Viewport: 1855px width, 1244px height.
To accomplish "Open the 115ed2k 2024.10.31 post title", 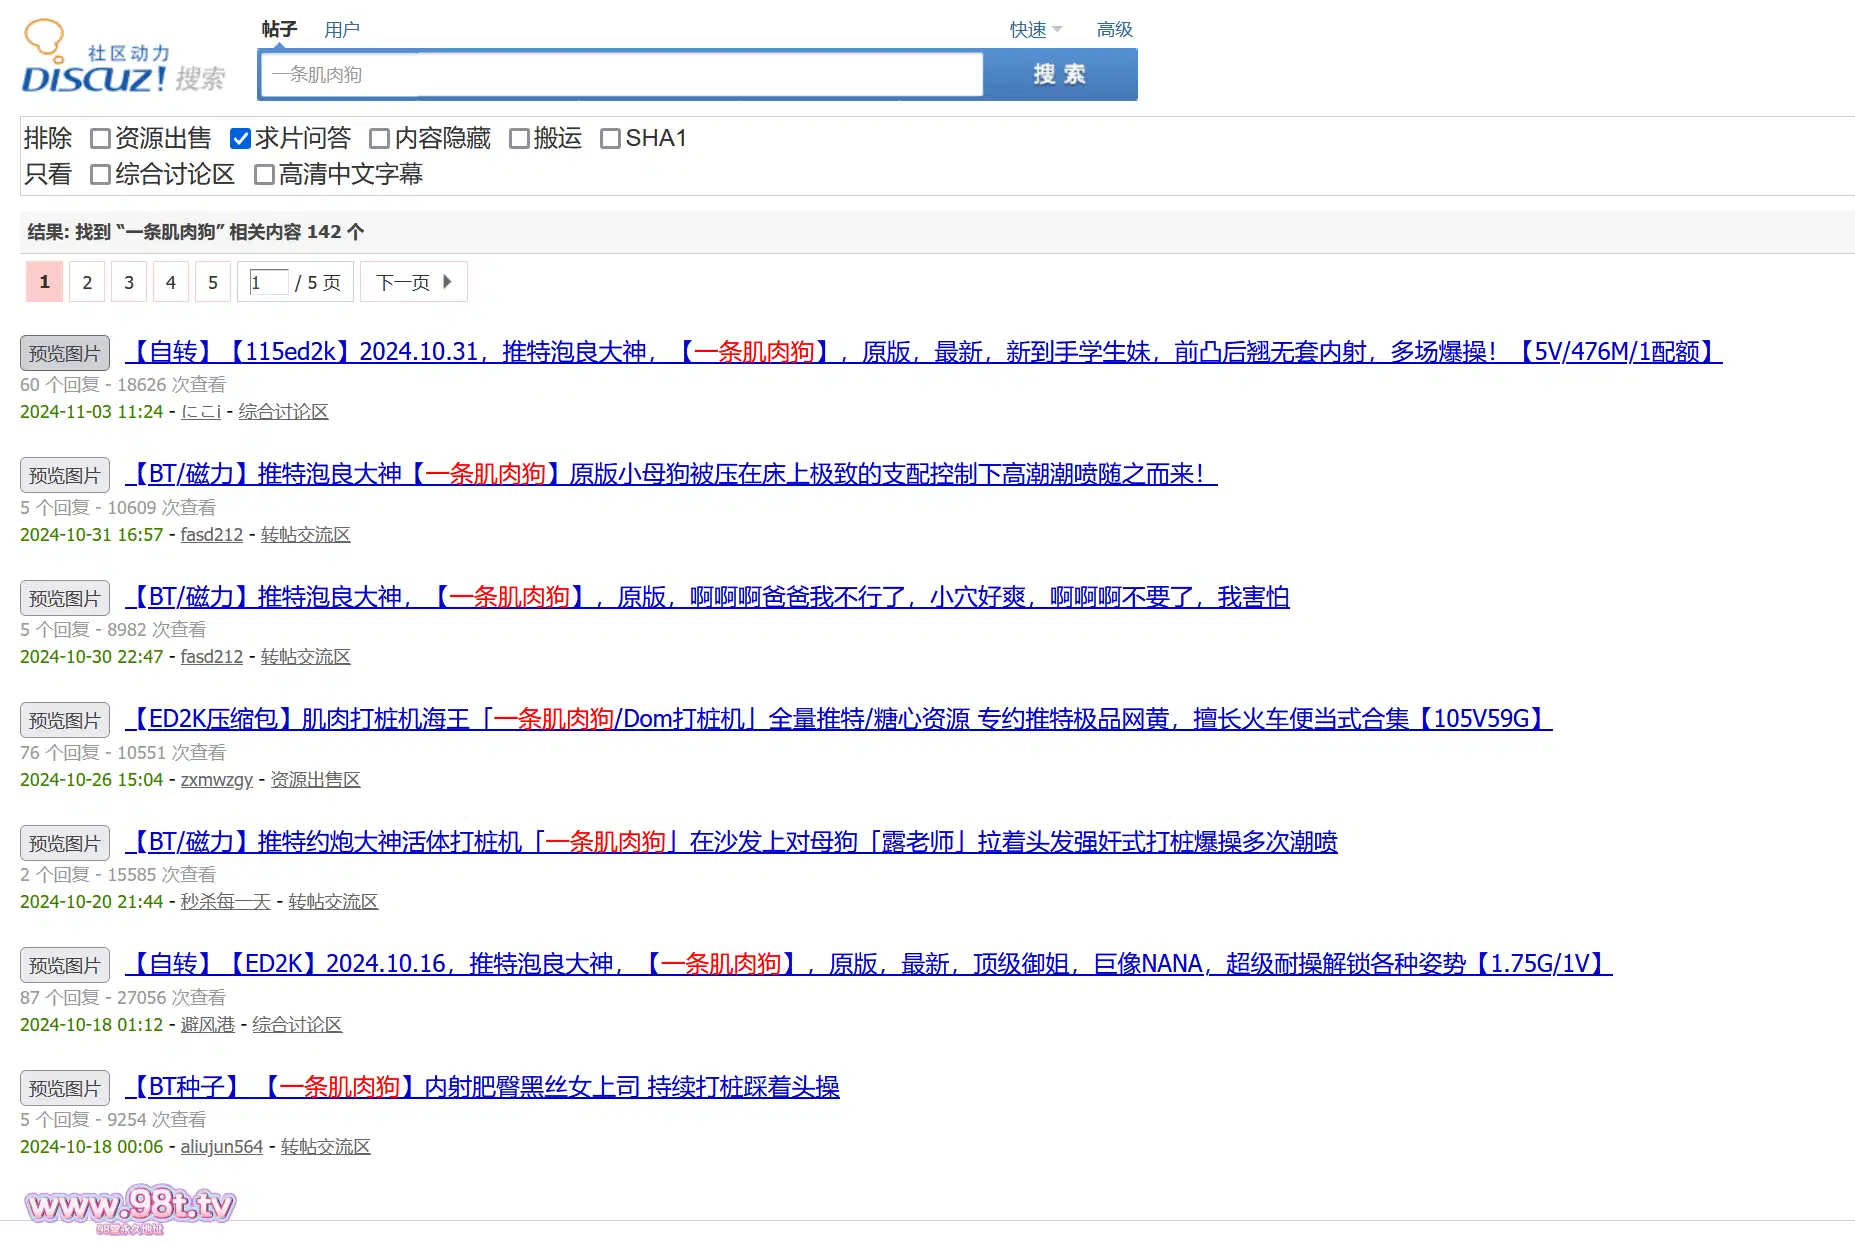I will point(924,352).
